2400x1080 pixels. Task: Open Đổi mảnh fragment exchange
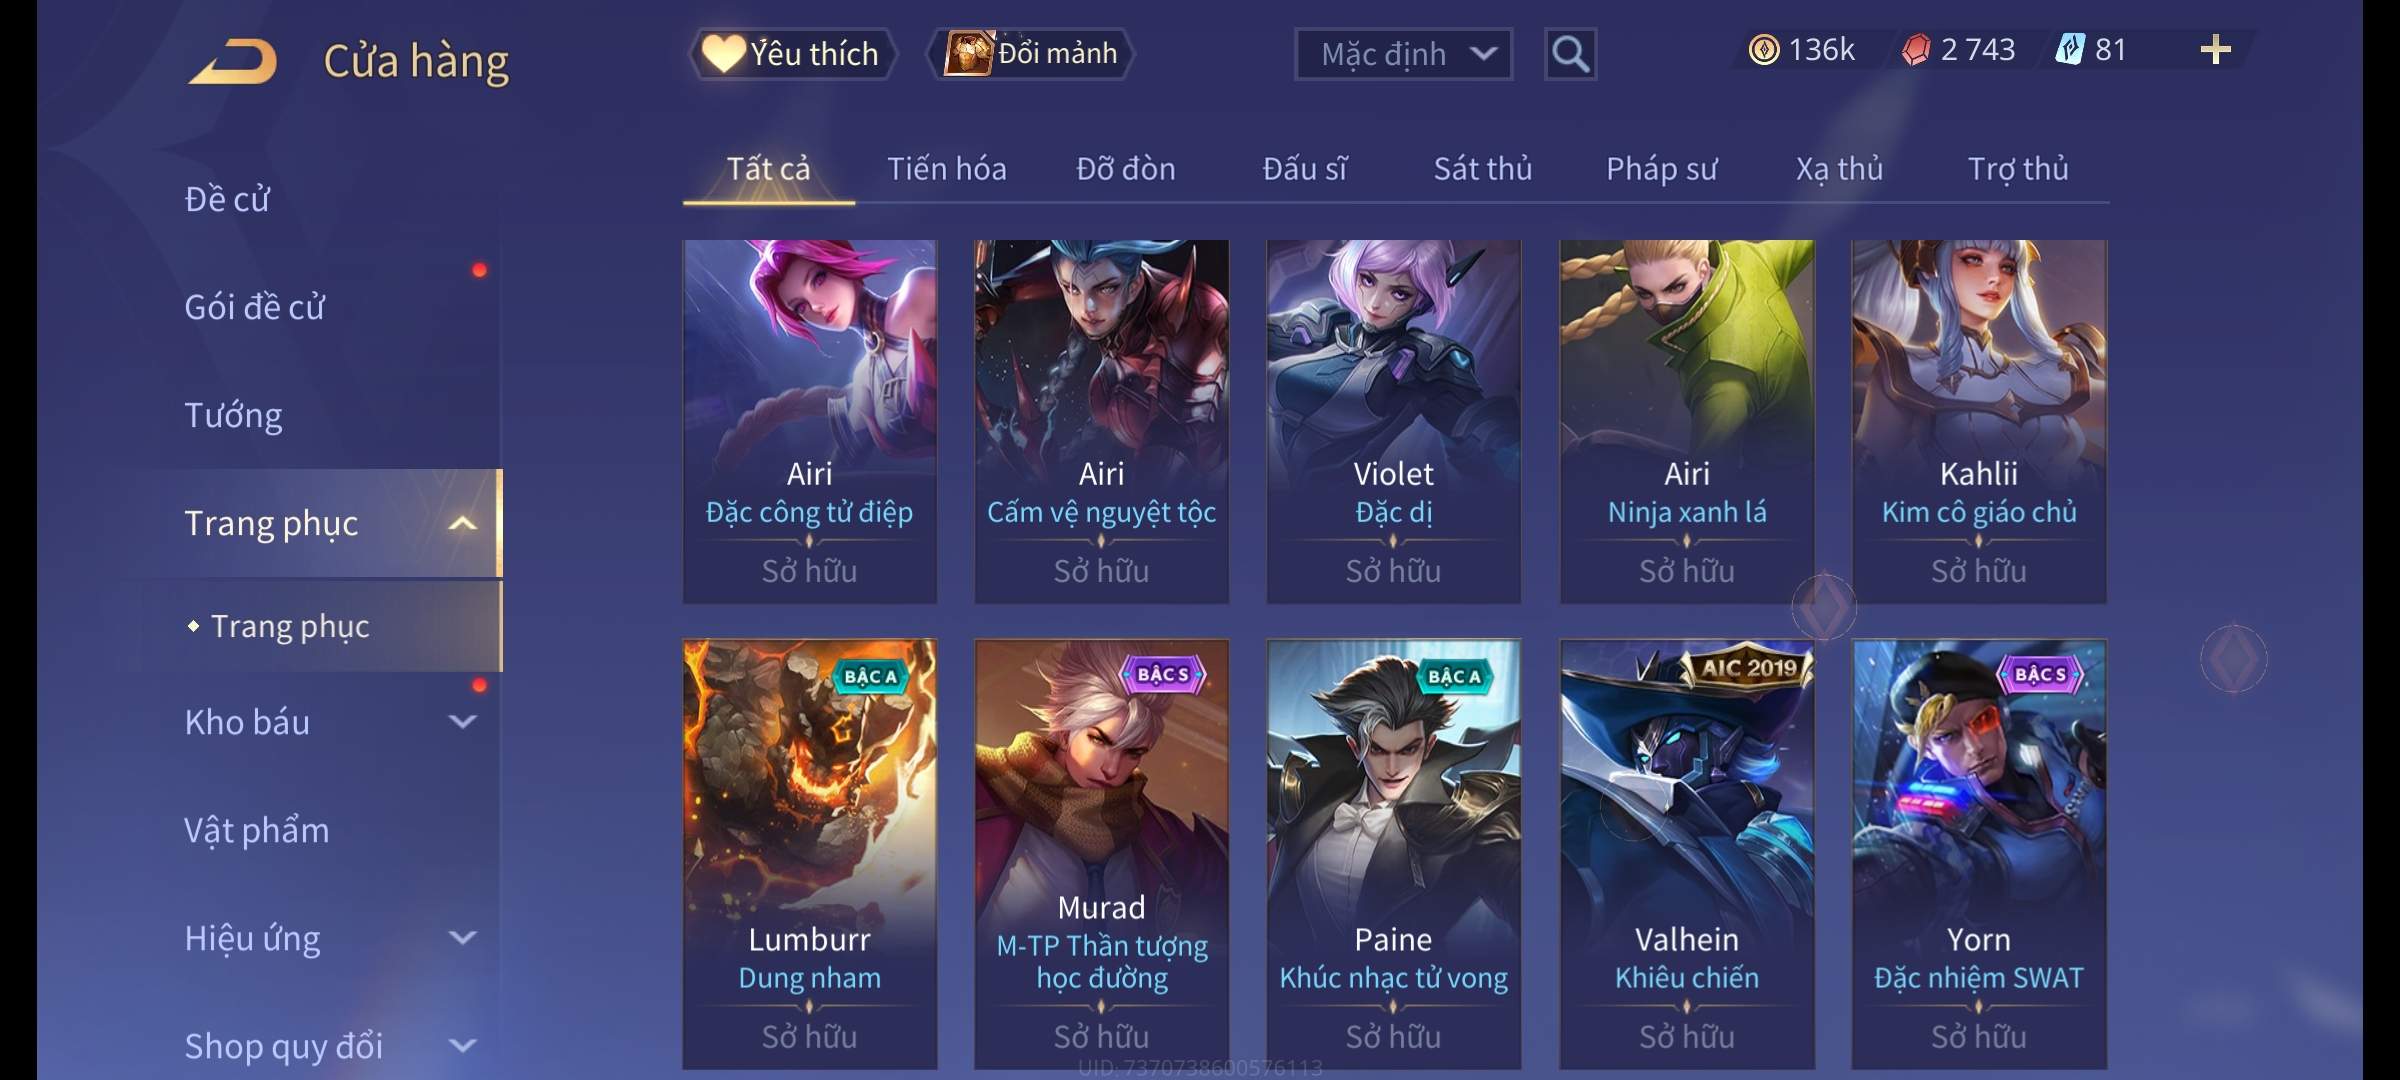click(1031, 54)
